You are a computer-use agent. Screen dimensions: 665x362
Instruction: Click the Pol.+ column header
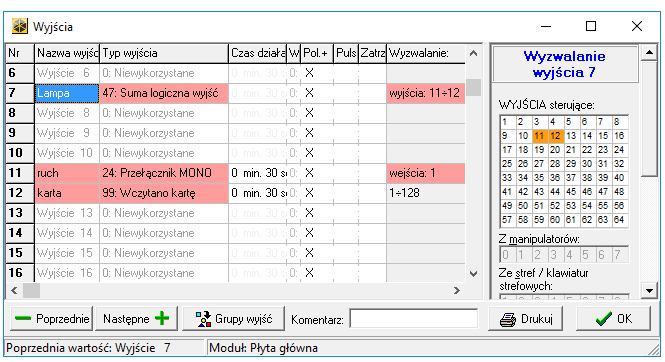pyautogui.click(x=317, y=53)
